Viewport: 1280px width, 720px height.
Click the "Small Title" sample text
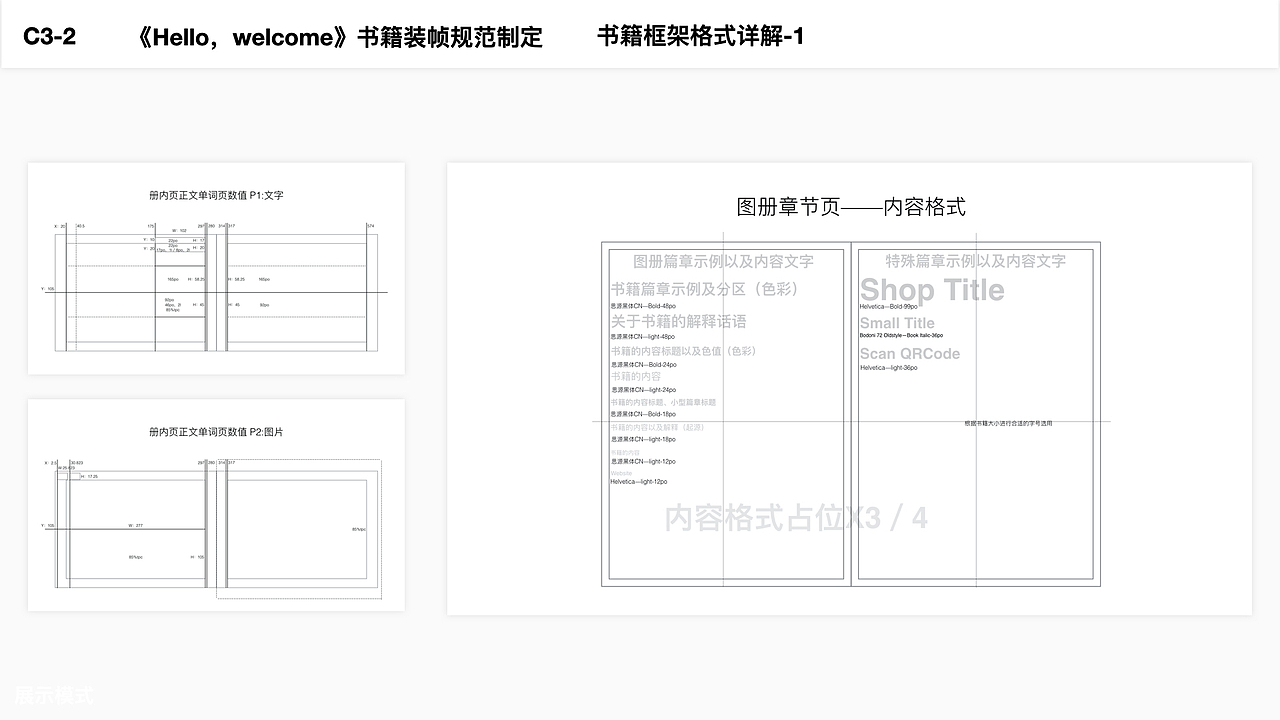click(897, 323)
